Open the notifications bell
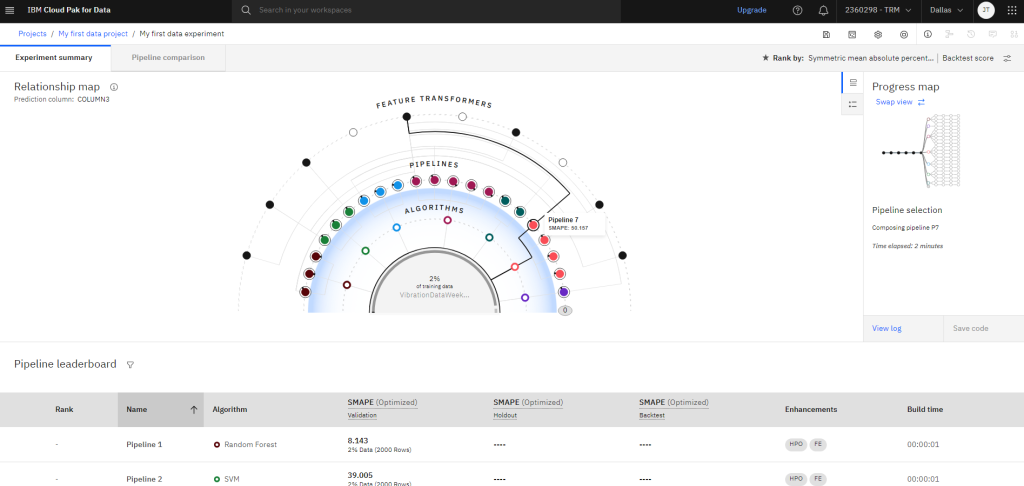1024x486 pixels. (823, 10)
